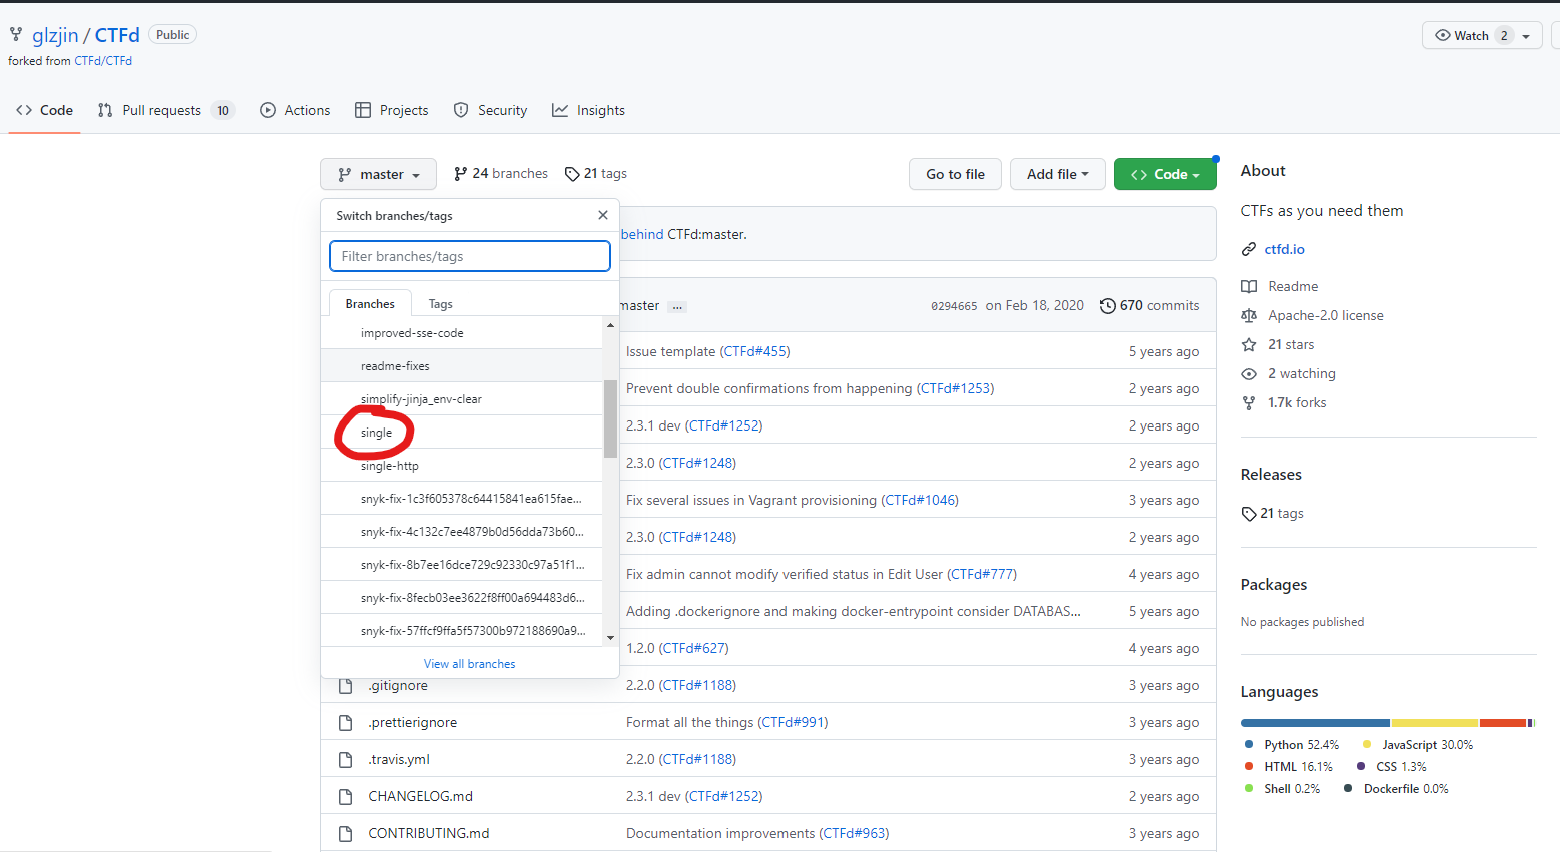Click View all branches link

(470, 664)
